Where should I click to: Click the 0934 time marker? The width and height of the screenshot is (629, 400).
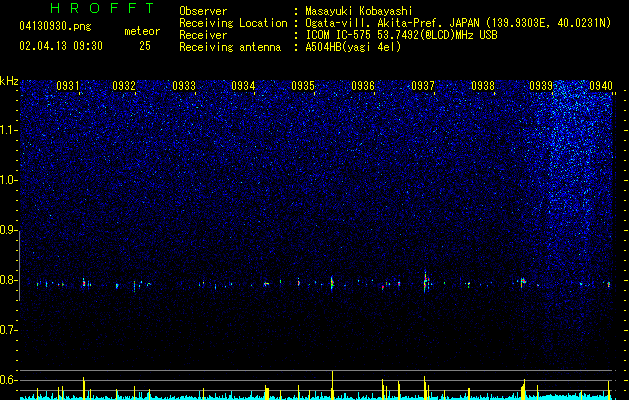pyautogui.click(x=243, y=86)
